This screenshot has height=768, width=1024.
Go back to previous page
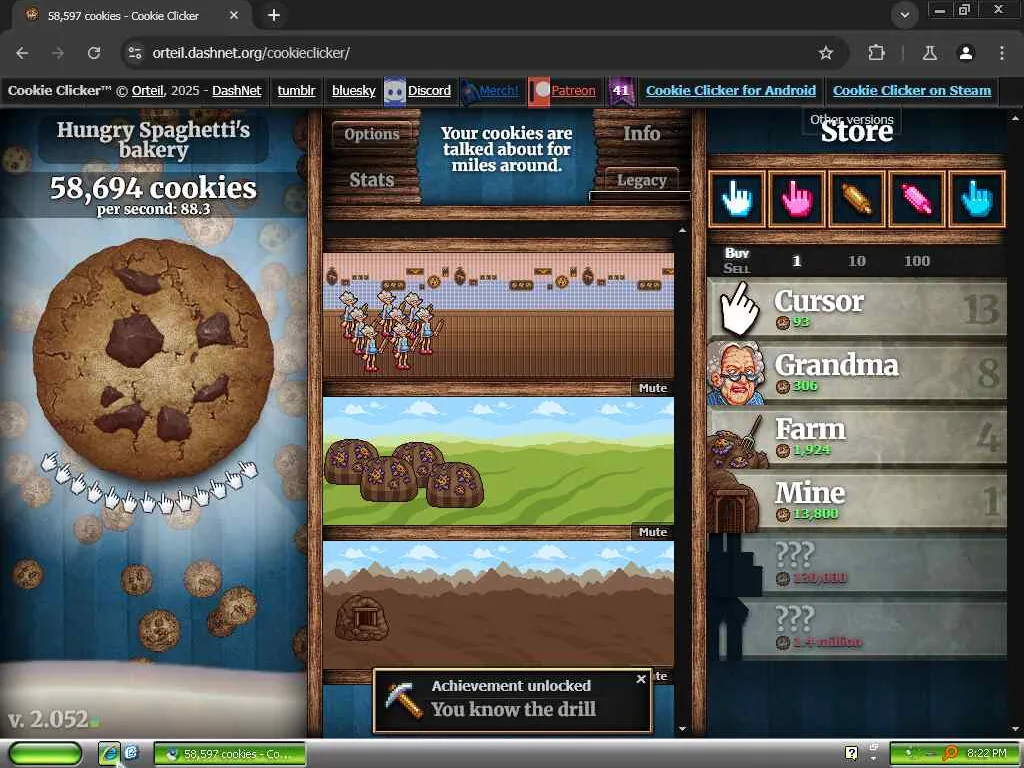pyautogui.click(x=22, y=53)
